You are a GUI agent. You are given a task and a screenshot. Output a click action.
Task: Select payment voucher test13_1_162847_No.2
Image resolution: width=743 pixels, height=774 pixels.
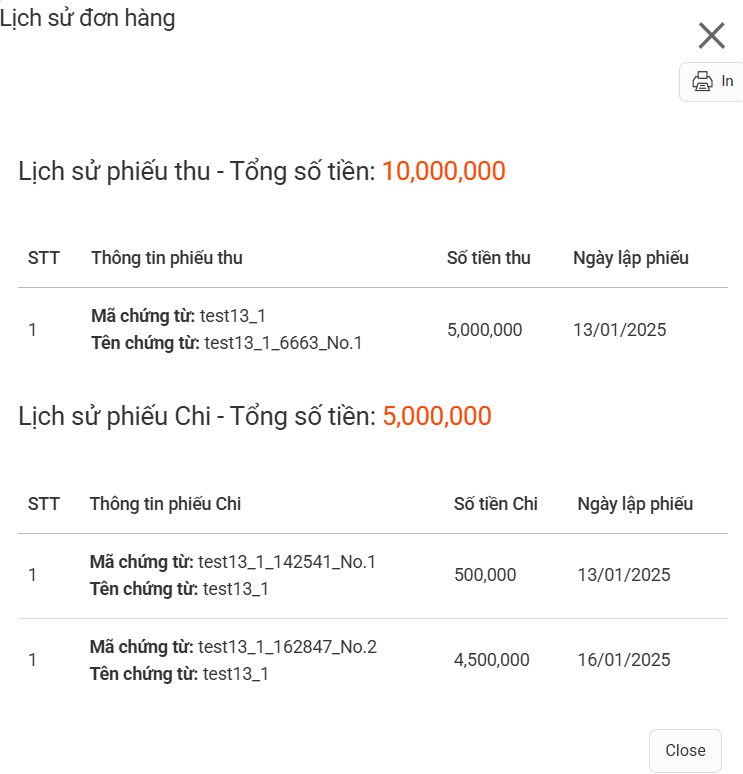(x=287, y=647)
